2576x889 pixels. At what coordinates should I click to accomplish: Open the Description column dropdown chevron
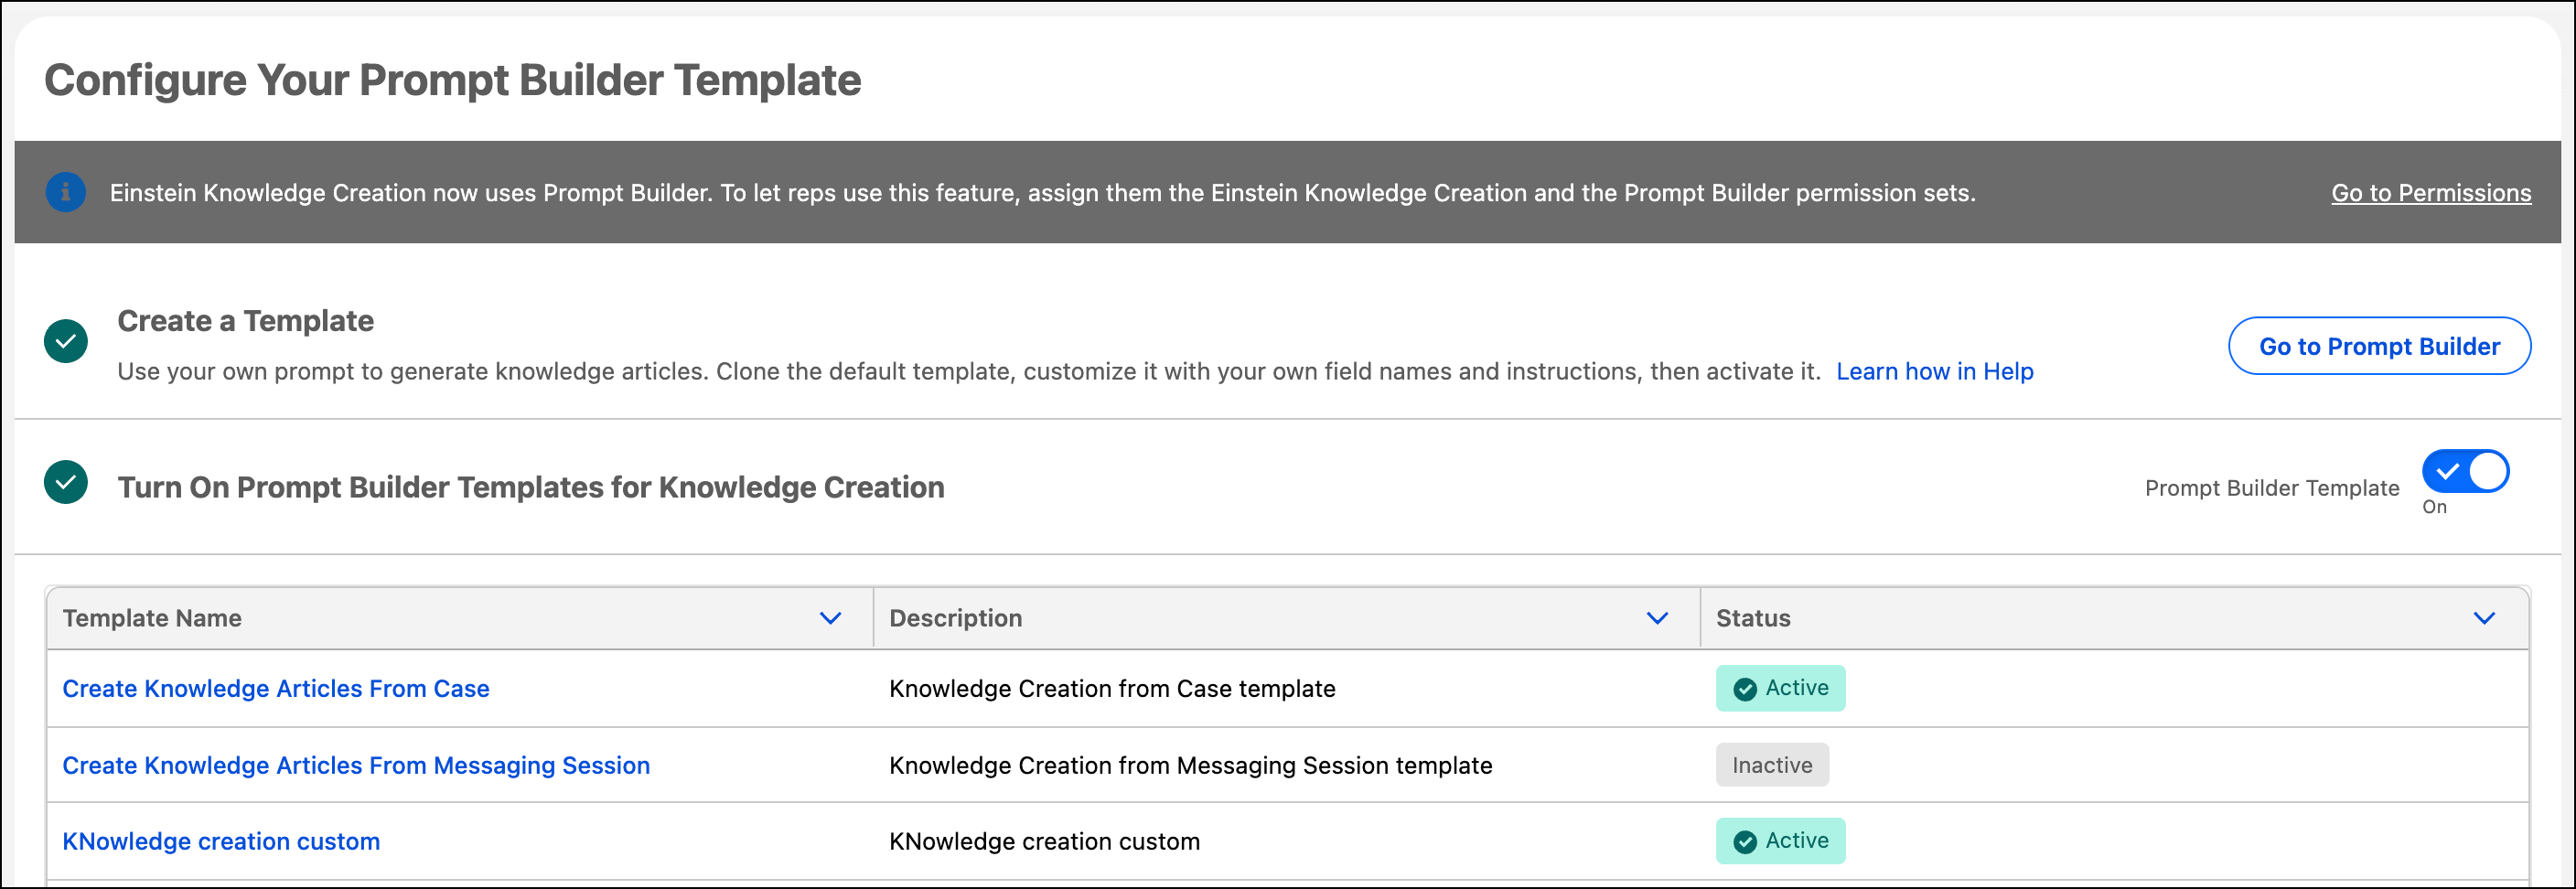[1657, 618]
